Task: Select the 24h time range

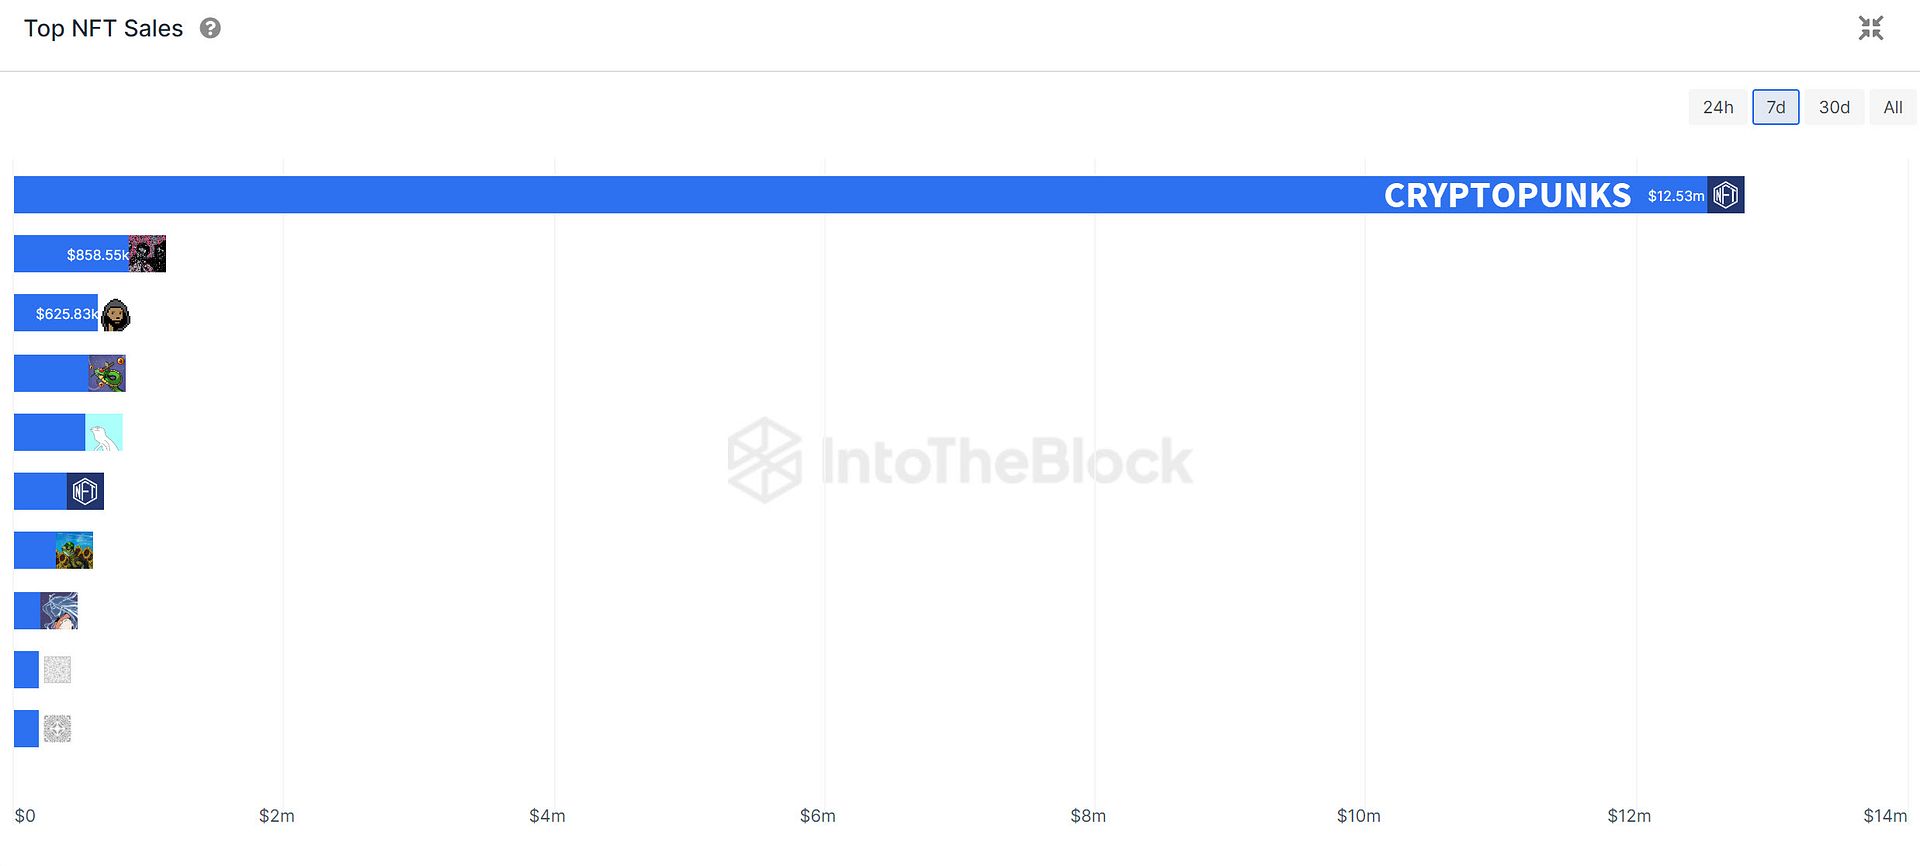Action: click(1718, 107)
